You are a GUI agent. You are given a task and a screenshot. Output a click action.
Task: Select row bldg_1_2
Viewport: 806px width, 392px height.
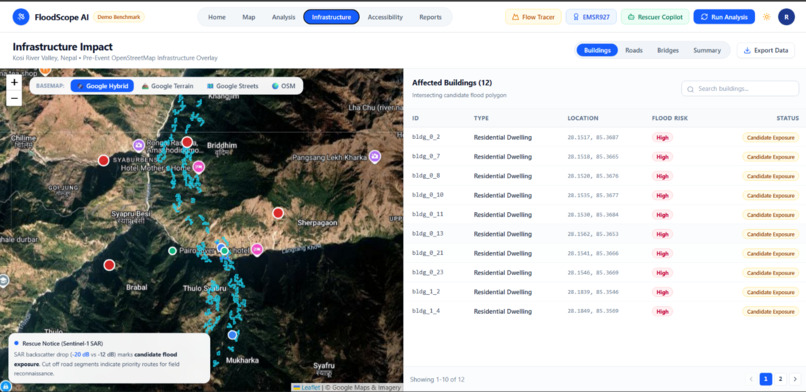click(604, 292)
